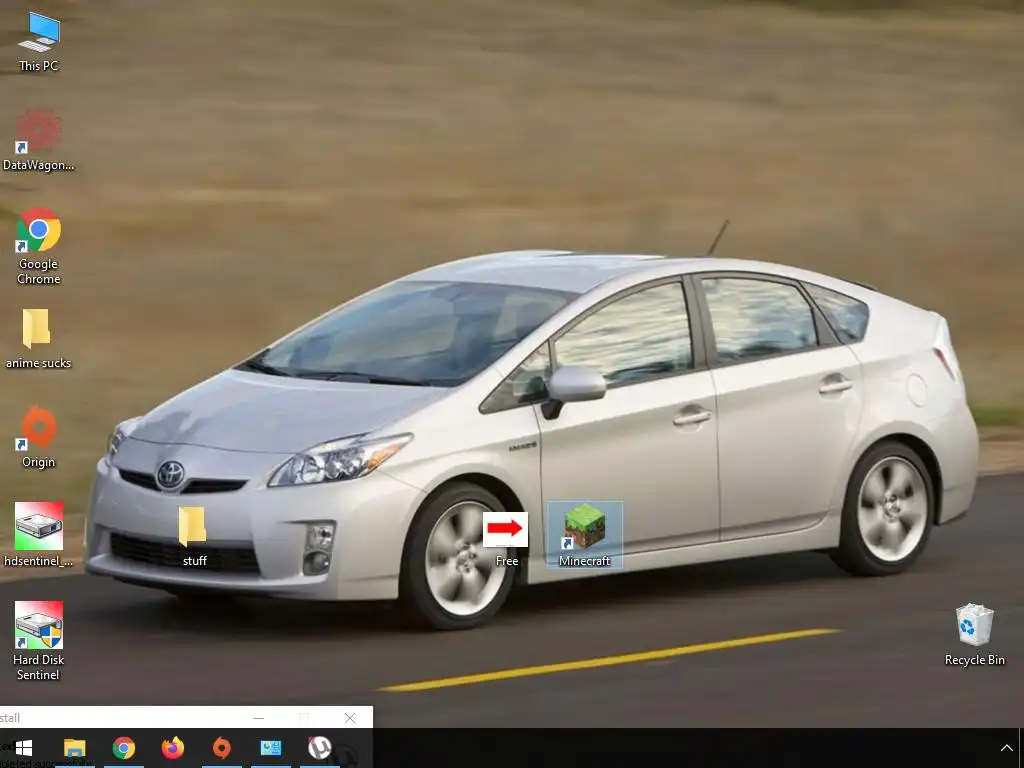Select the DataWagon shortcut icon
1024x768 pixels.
(39, 131)
